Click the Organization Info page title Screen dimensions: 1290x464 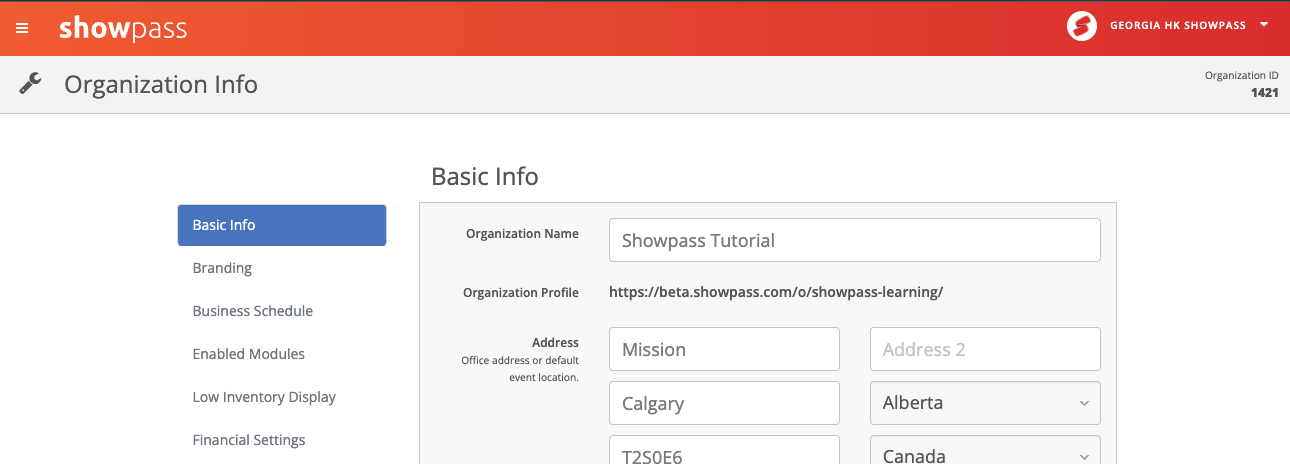[161, 84]
